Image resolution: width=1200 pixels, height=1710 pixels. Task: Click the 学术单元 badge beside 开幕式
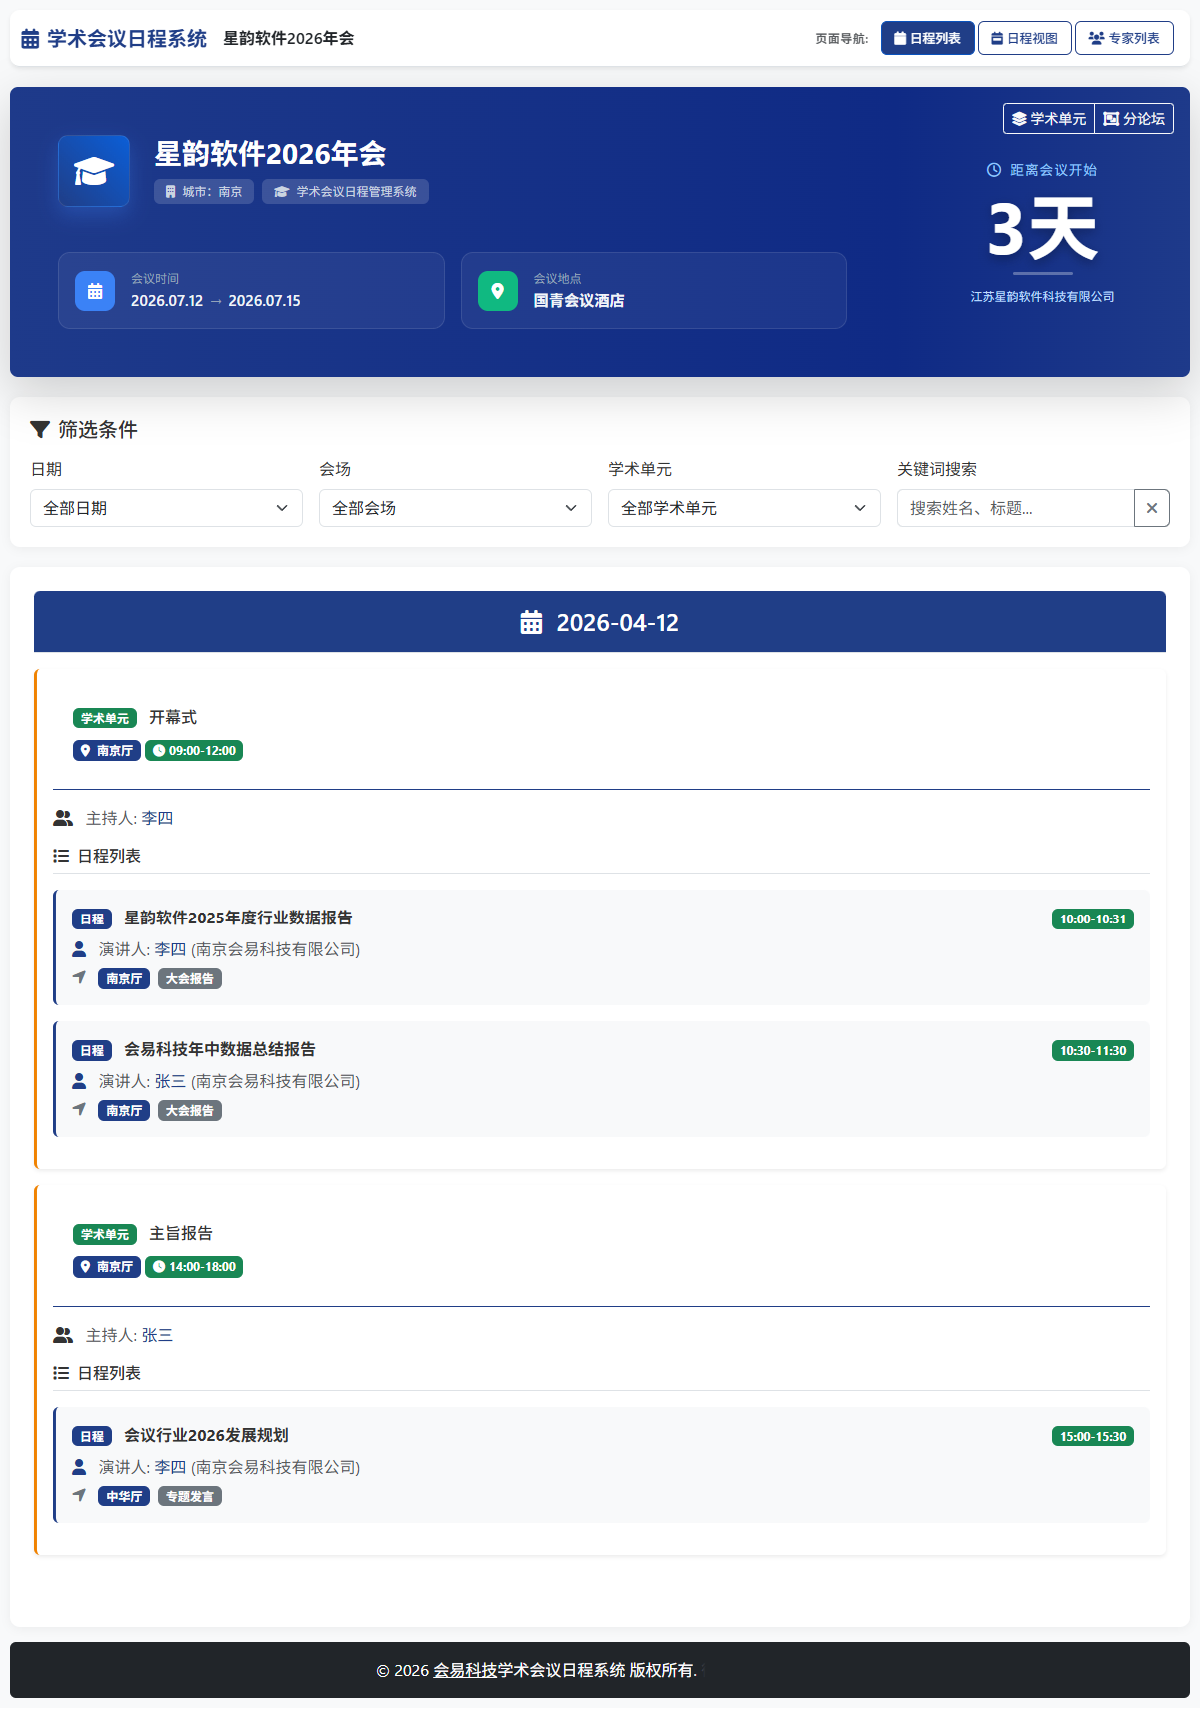(x=105, y=718)
